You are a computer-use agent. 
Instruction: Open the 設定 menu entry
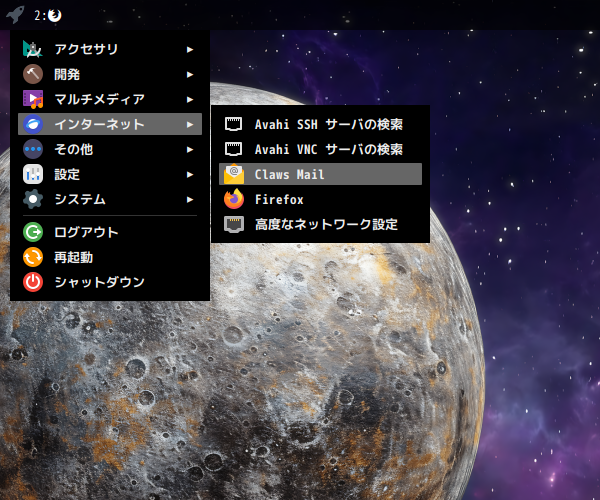click(x=110, y=174)
